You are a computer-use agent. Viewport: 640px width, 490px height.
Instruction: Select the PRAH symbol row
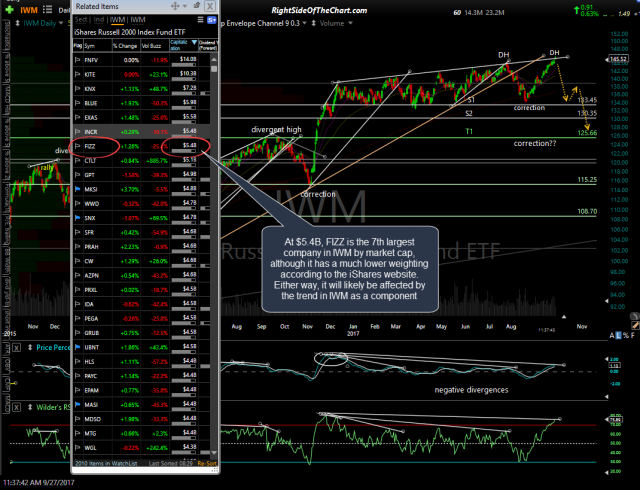coord(142,247)
